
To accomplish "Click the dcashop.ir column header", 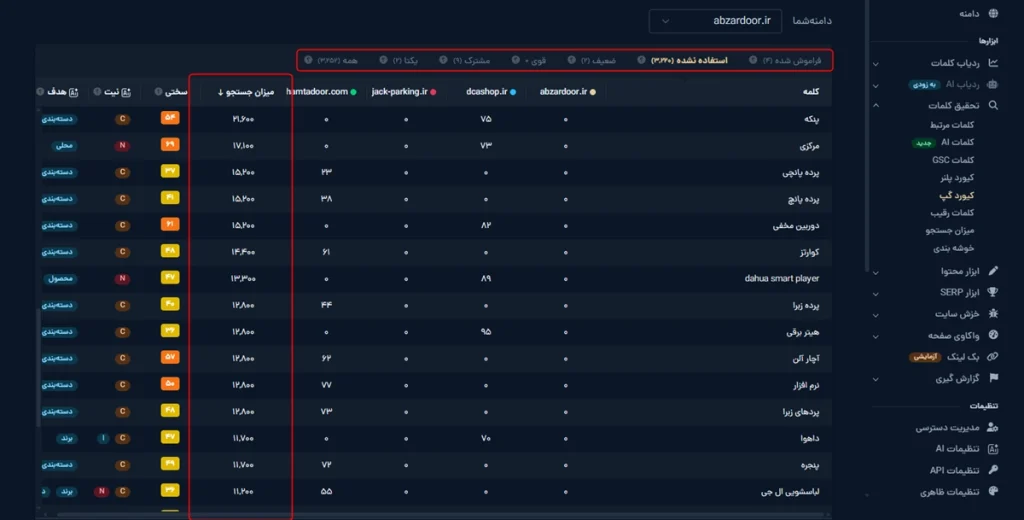I will point(490,91).
